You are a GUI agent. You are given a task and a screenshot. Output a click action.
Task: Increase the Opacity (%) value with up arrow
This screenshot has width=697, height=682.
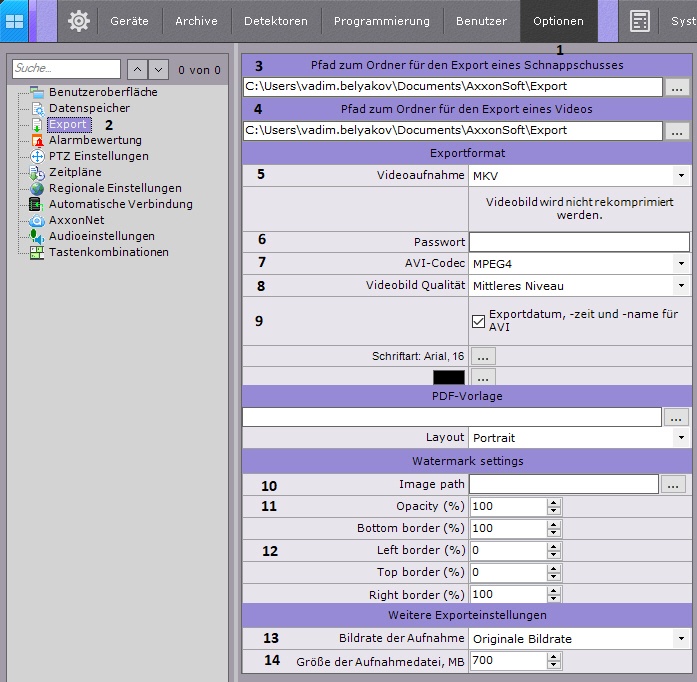pyautogui.click(x=553, y=503)
